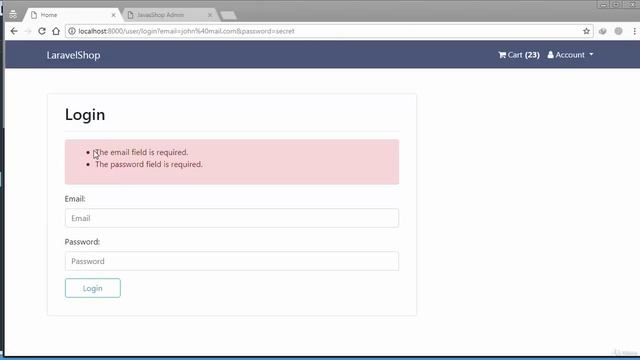Open a new browser tab
640x360 pixels.
point(228,16)
